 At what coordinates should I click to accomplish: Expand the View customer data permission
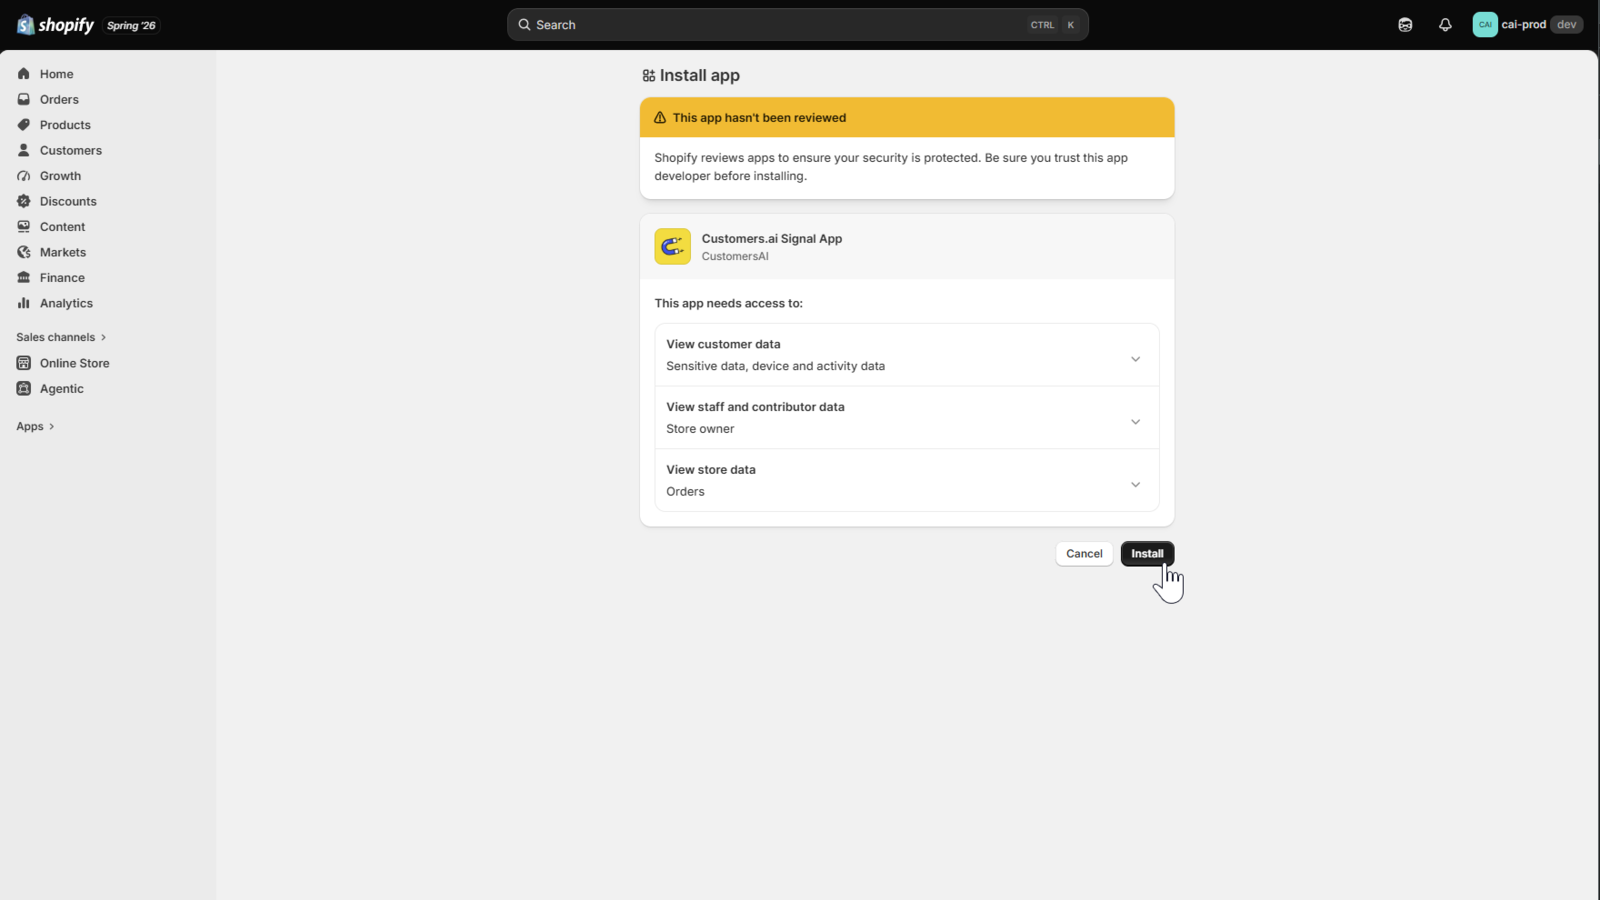pos(907,355)
